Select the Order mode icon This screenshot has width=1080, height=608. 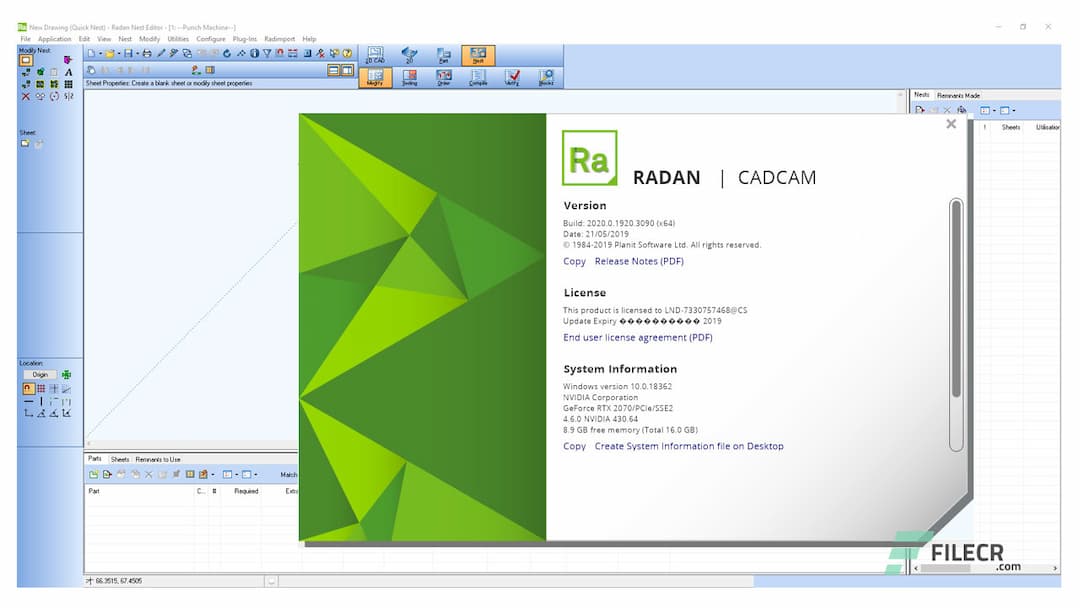pos(442,76)
